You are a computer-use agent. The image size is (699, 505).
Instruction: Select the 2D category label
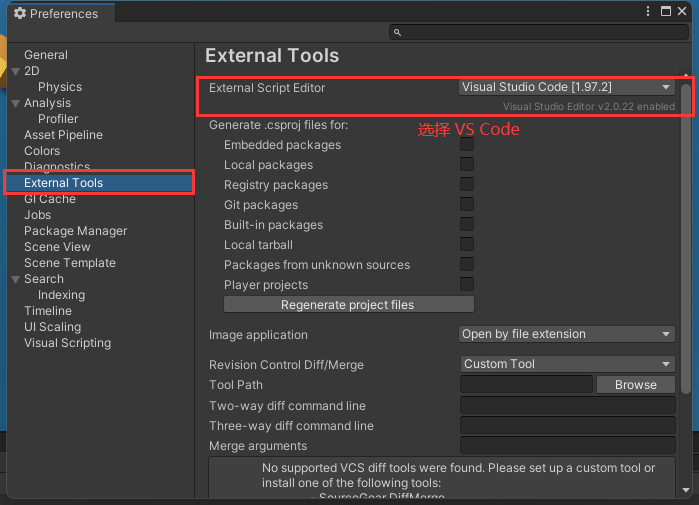(32, 71)
